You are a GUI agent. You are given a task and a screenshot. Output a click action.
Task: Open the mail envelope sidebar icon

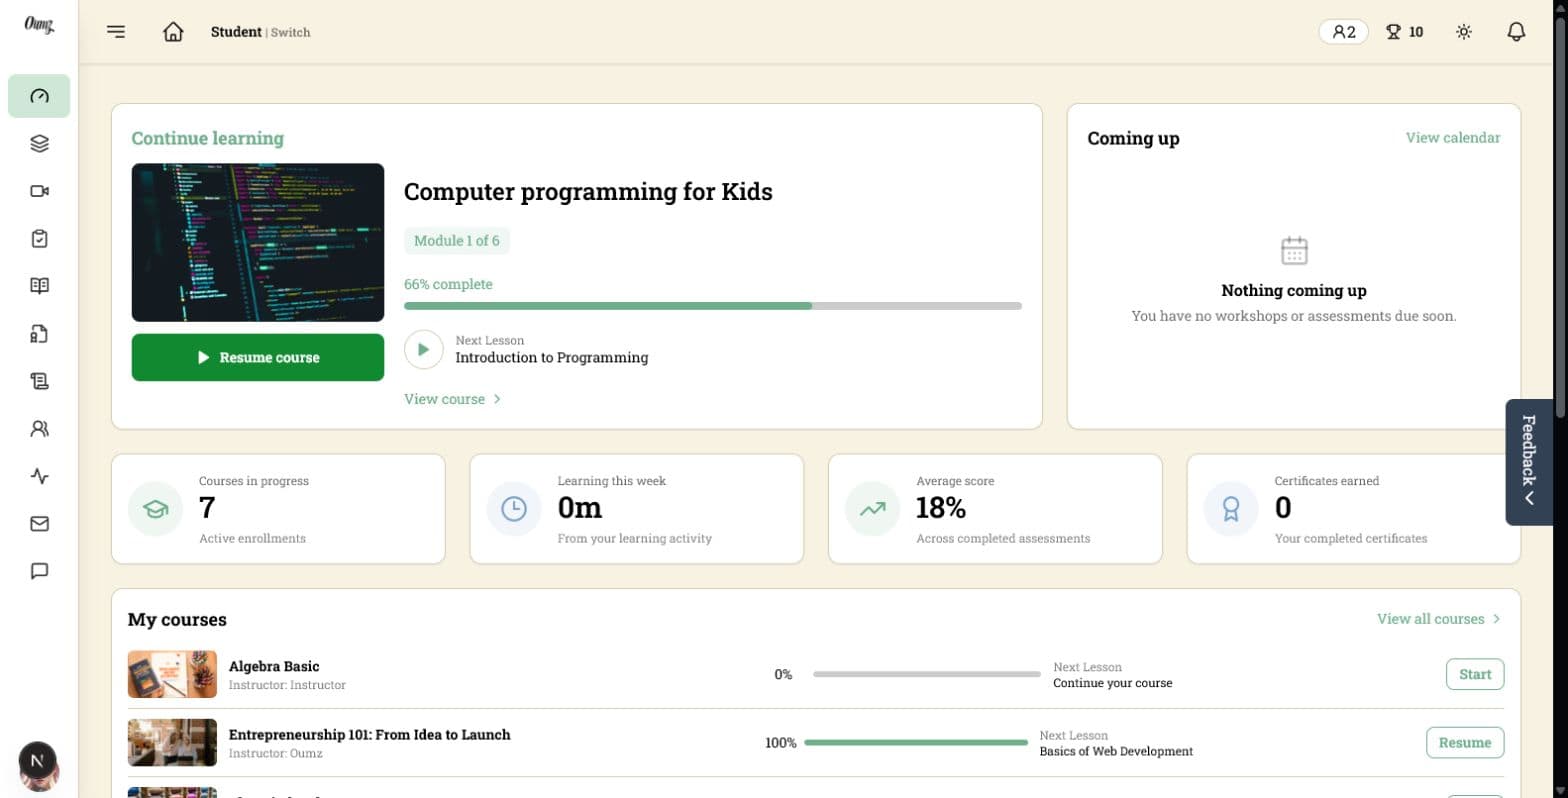(x=39, y=524)
